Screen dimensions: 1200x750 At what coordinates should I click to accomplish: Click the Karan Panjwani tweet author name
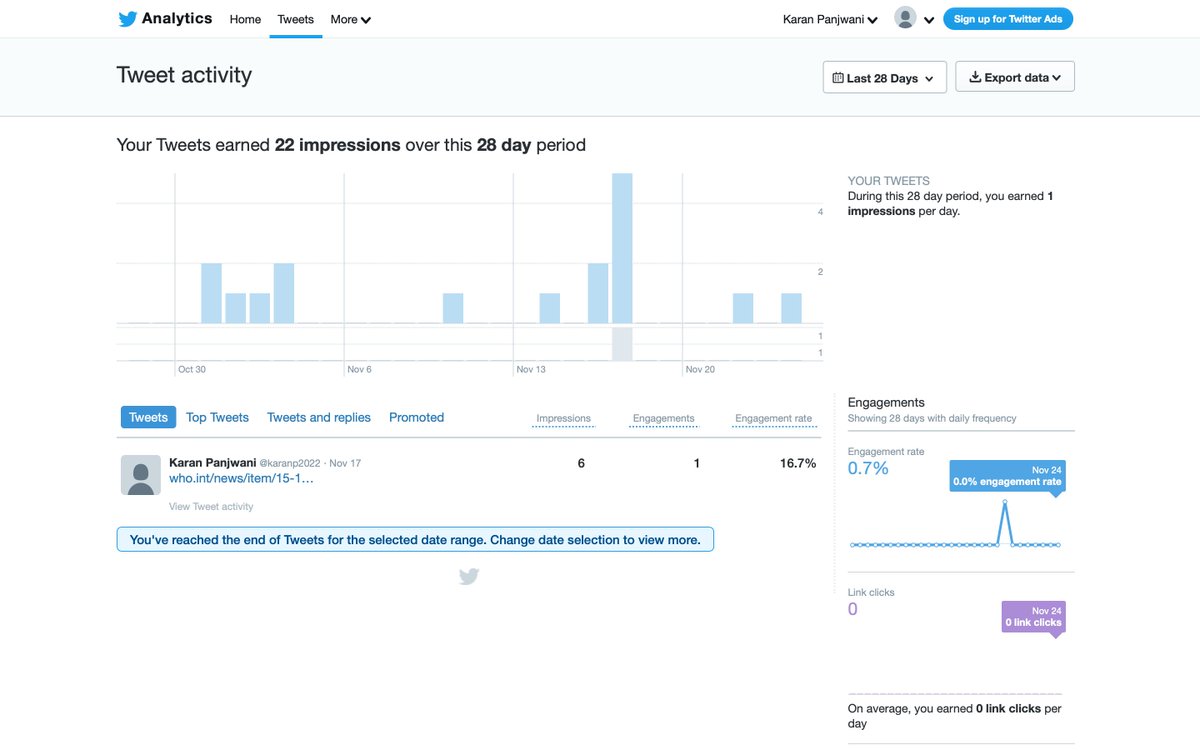212,463
